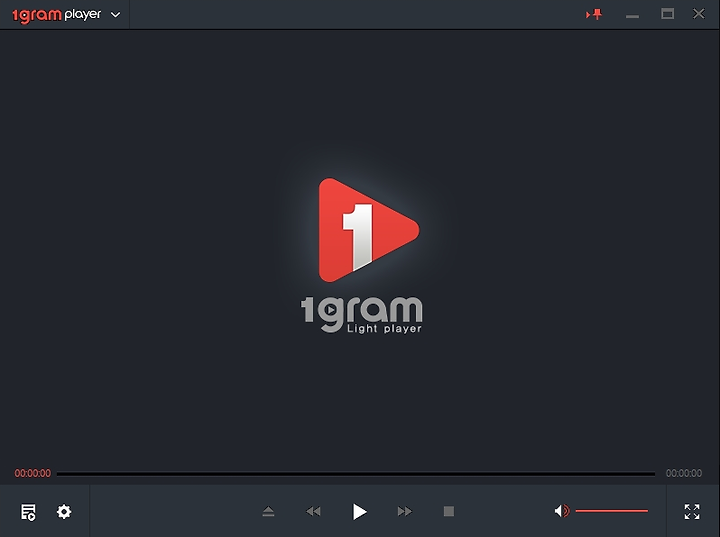Close the player window

click(x=699, y=14)
